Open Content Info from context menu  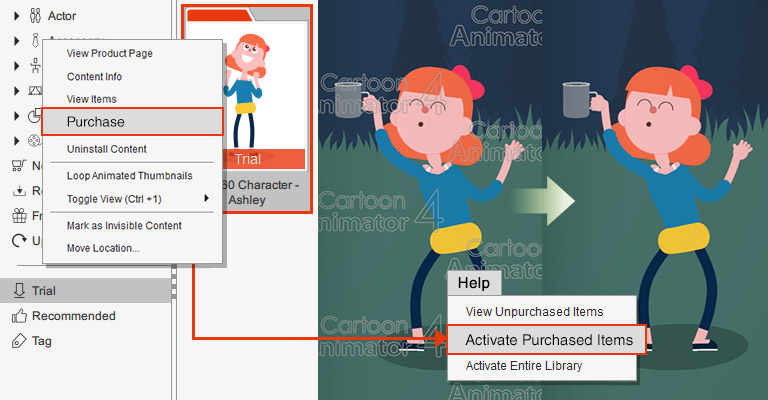(94, 76)
